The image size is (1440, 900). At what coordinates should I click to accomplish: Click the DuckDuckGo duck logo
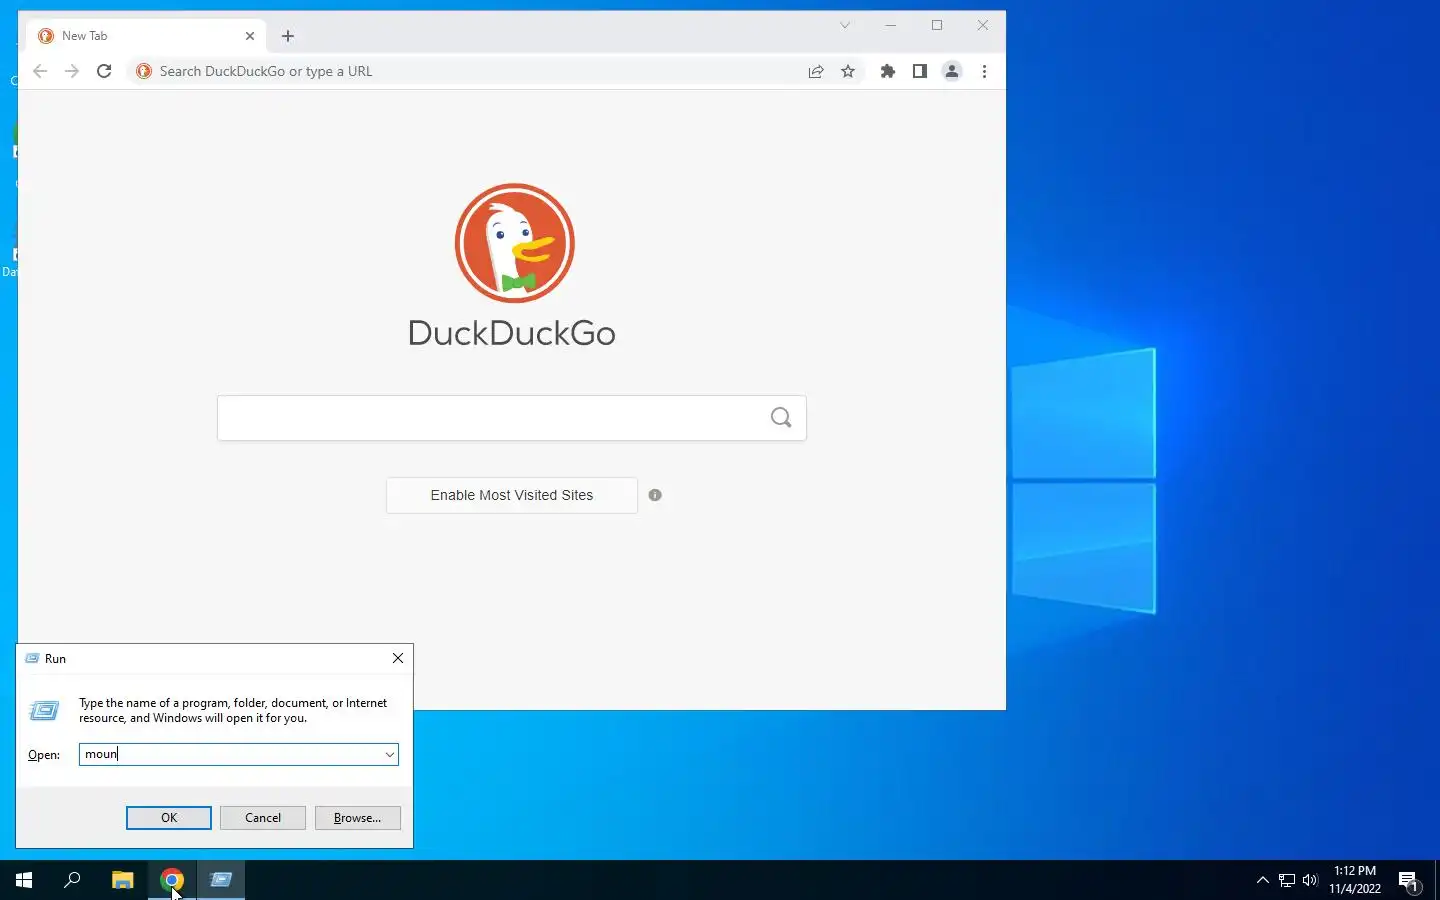tap(514, 243)
